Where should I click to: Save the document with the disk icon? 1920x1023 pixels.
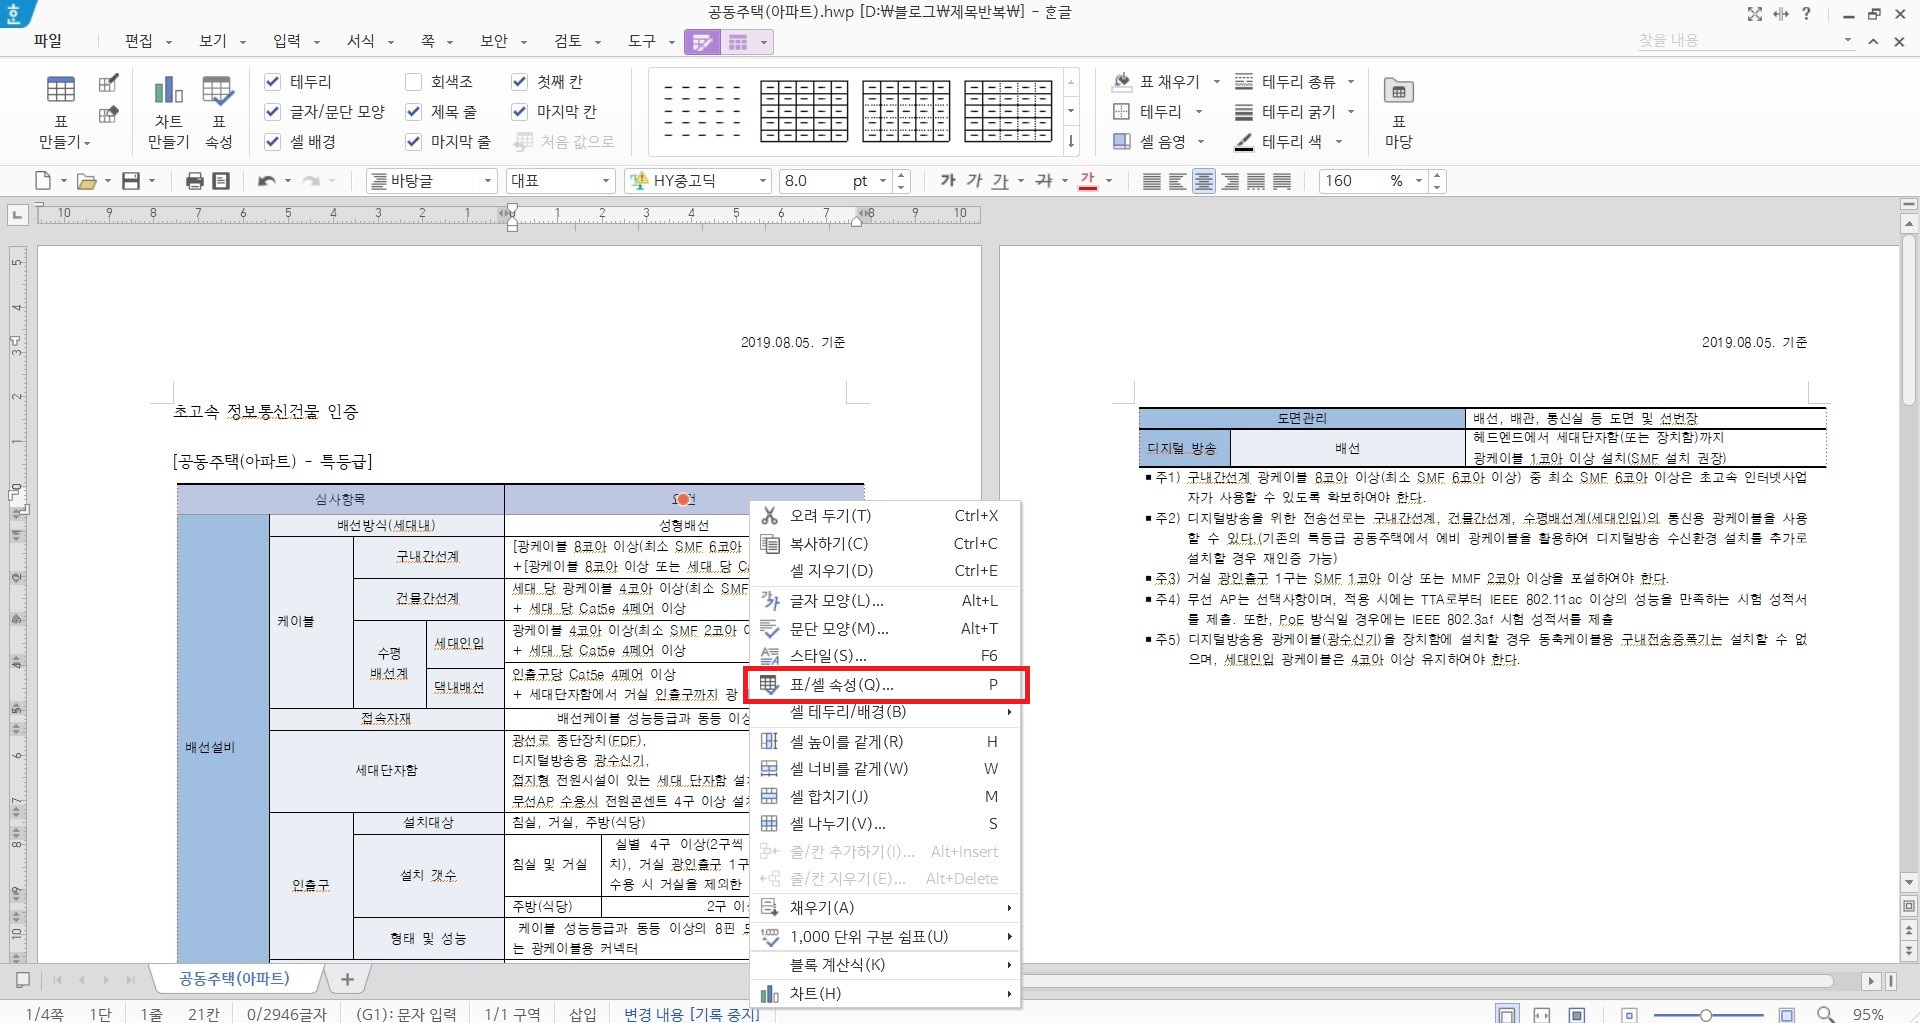pos(131,181)
